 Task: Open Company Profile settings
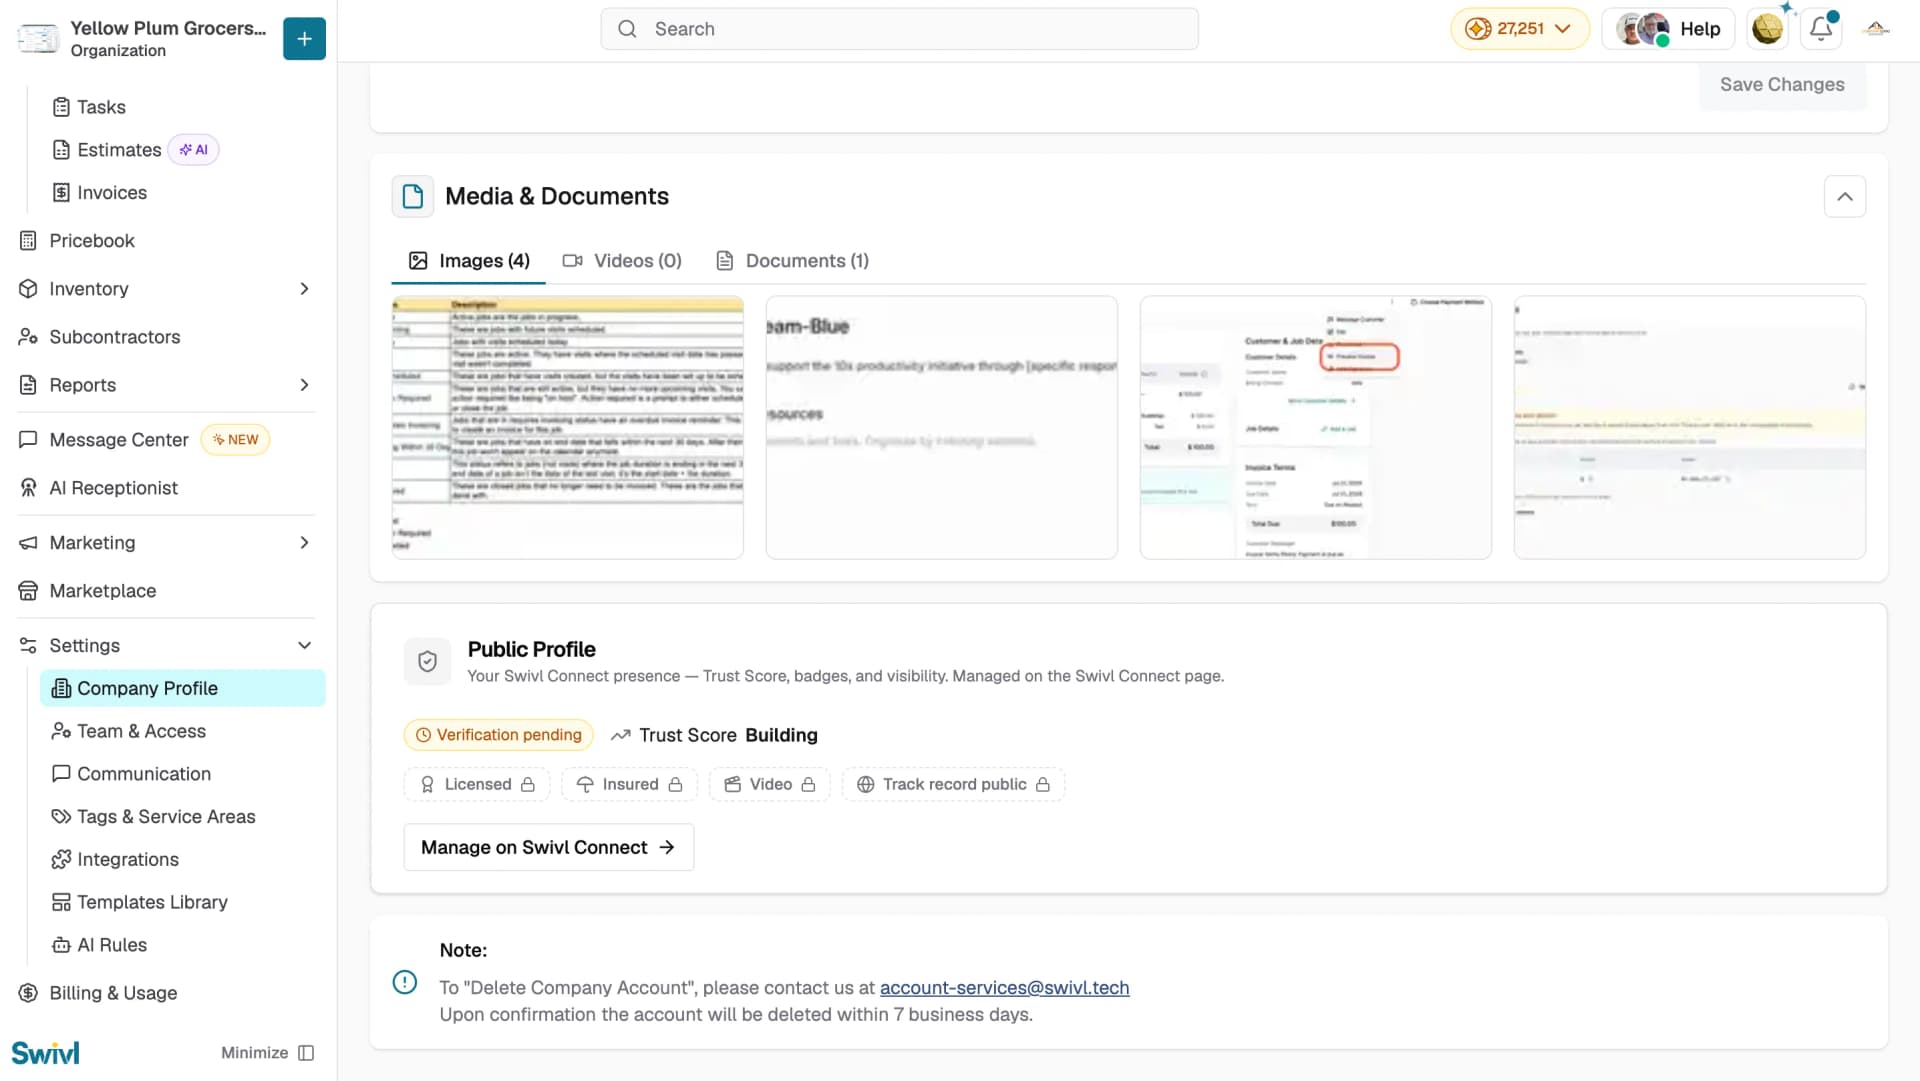[x=183, y=688]
